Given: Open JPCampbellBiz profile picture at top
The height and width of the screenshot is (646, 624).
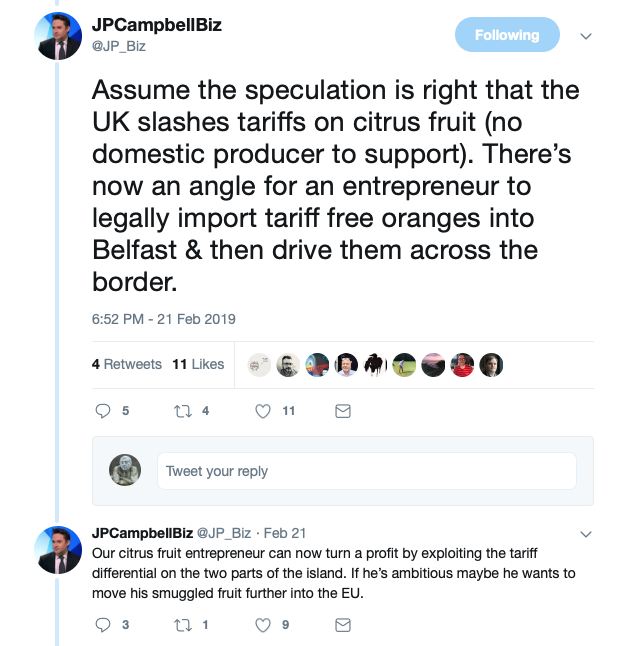Looking at the screenshot, I should coord(58,36).
